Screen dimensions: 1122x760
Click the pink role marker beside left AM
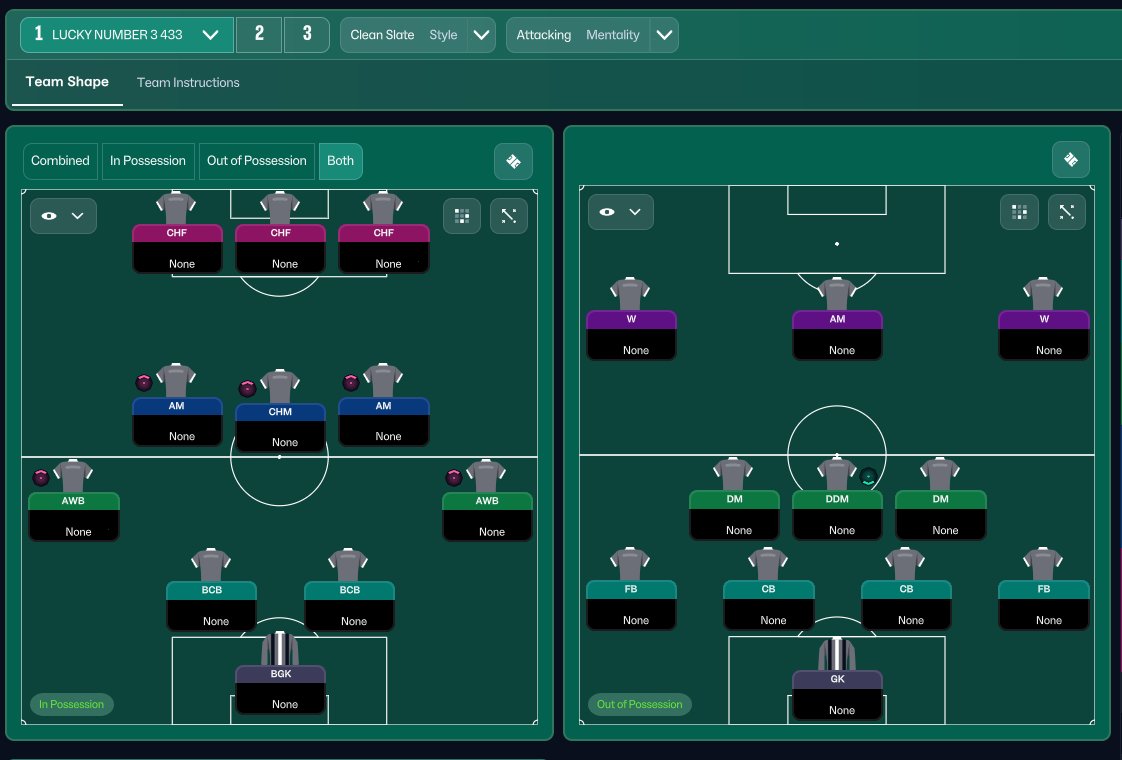tap(144, 382)
